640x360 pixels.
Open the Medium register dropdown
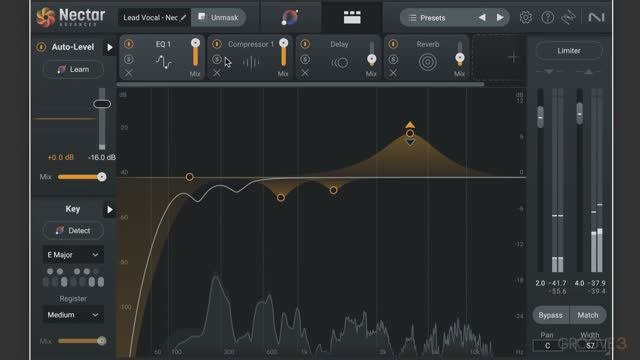[73, 315]
